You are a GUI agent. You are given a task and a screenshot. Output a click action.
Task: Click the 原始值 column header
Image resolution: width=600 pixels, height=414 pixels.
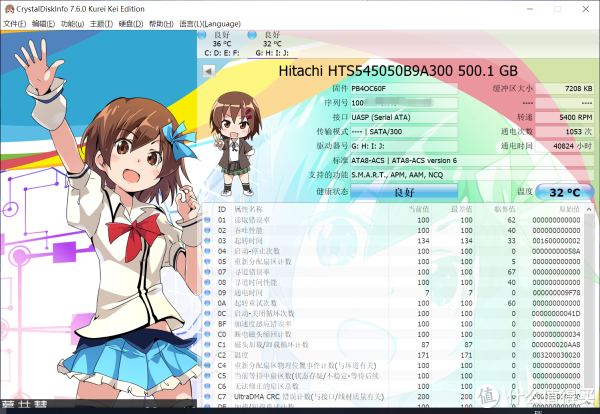pos(569,209)
